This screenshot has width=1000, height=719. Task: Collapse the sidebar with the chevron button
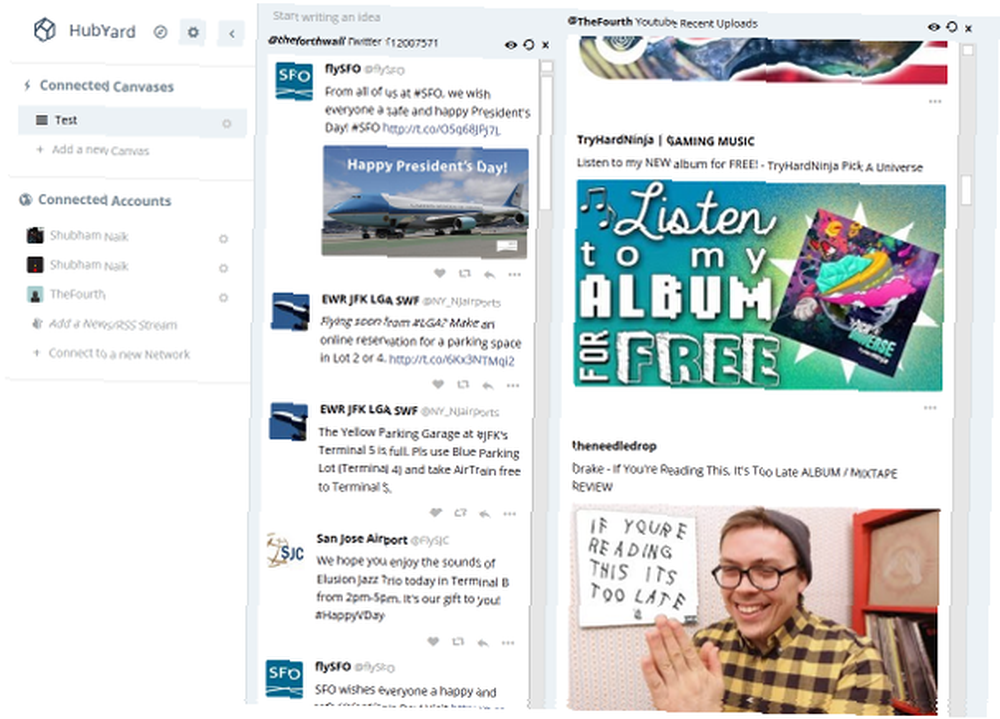coord(232,33)
